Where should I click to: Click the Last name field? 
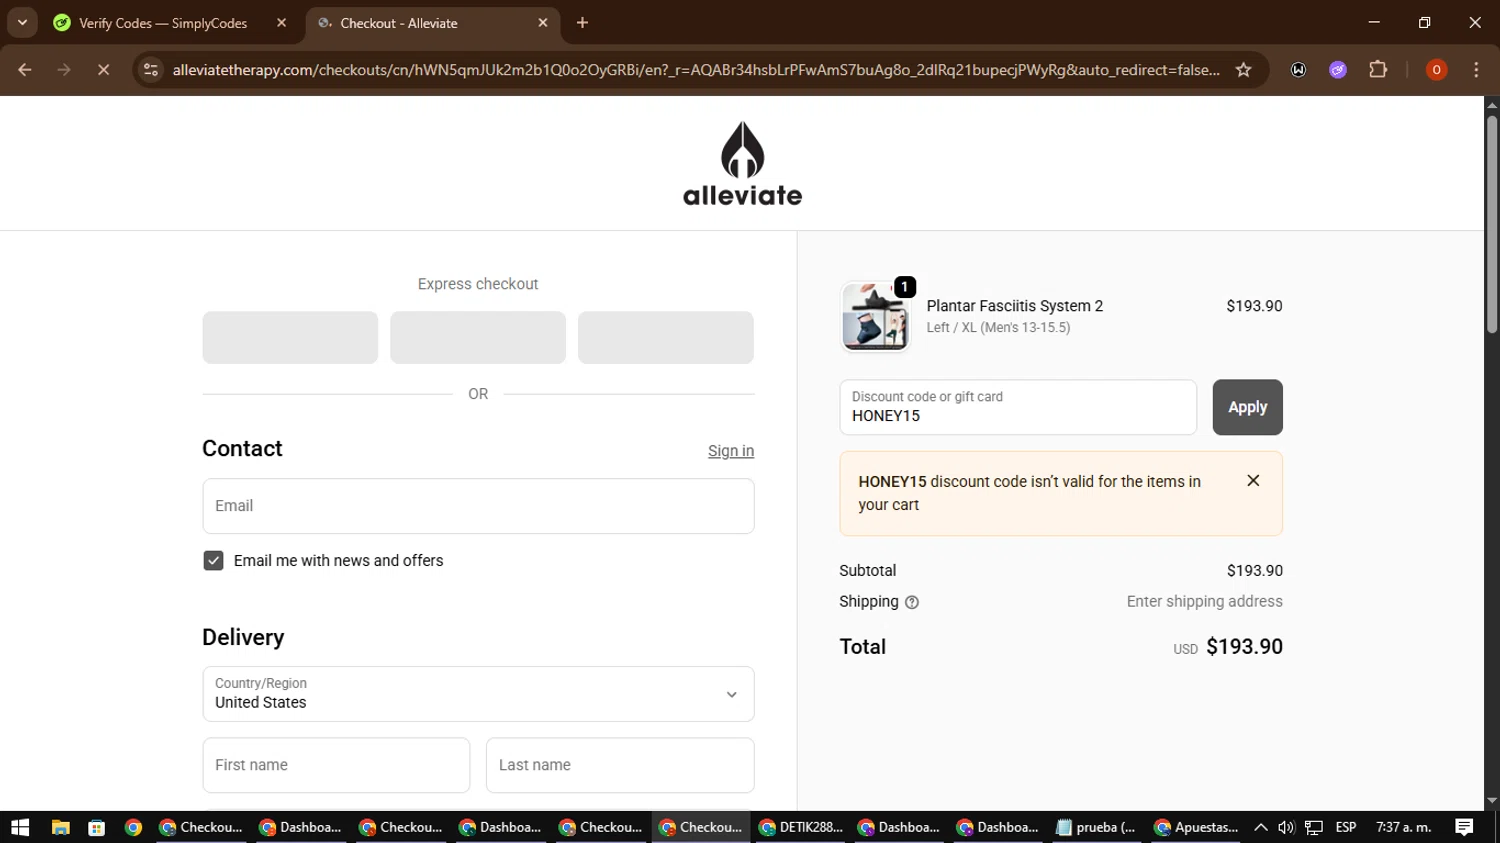[620, 765]
